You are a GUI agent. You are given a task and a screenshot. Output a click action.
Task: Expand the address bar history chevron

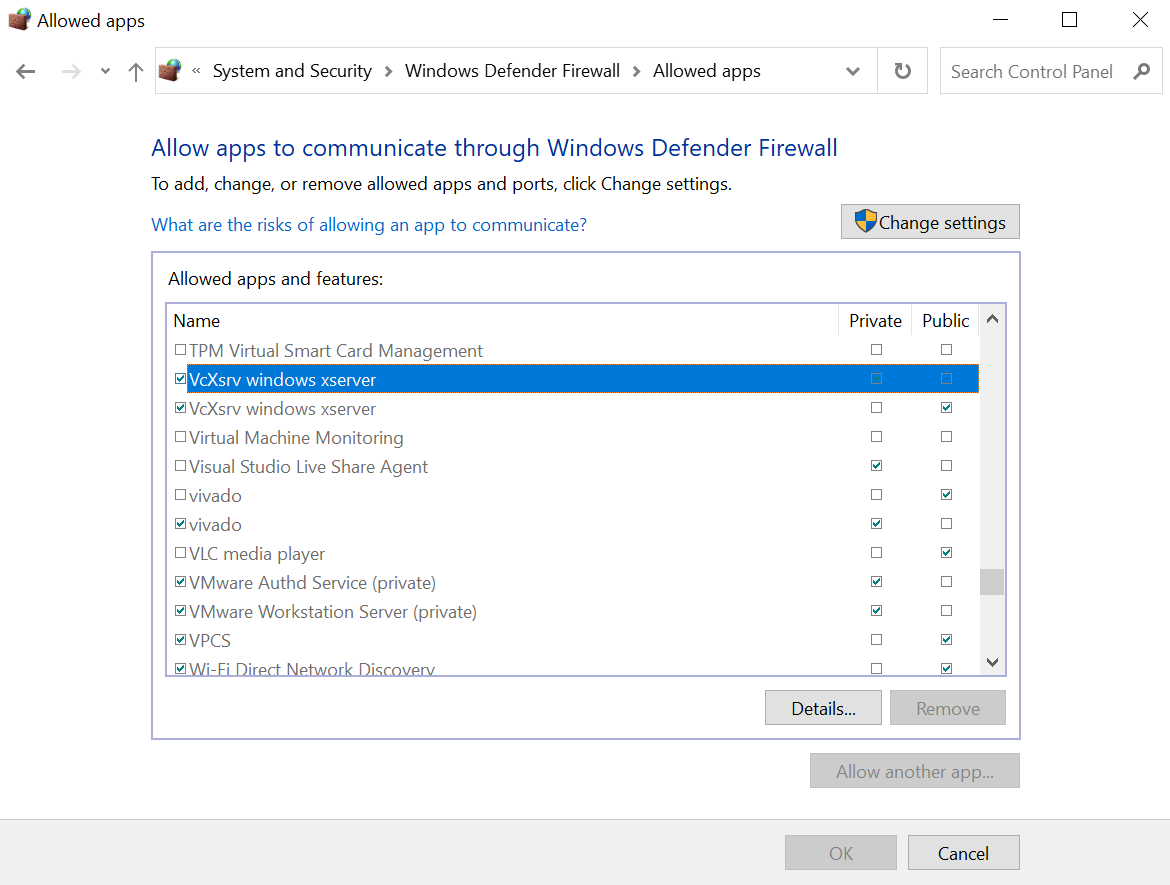tap(853, 72)
